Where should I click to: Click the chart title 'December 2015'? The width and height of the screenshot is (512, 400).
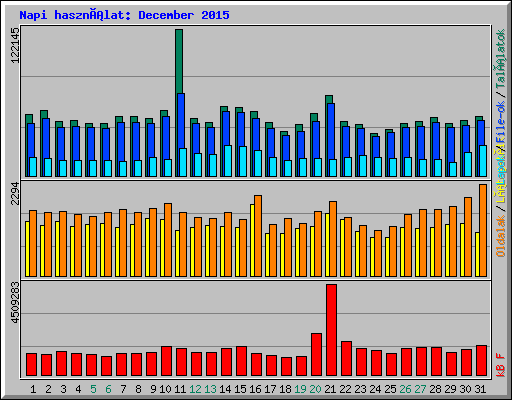click(x=184, y=15)
